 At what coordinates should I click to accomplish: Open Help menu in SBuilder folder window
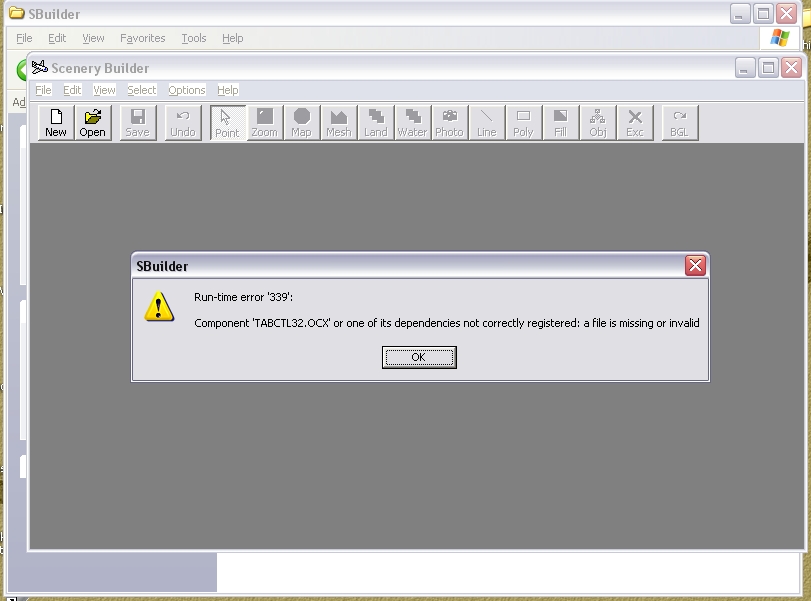point(233,38)
